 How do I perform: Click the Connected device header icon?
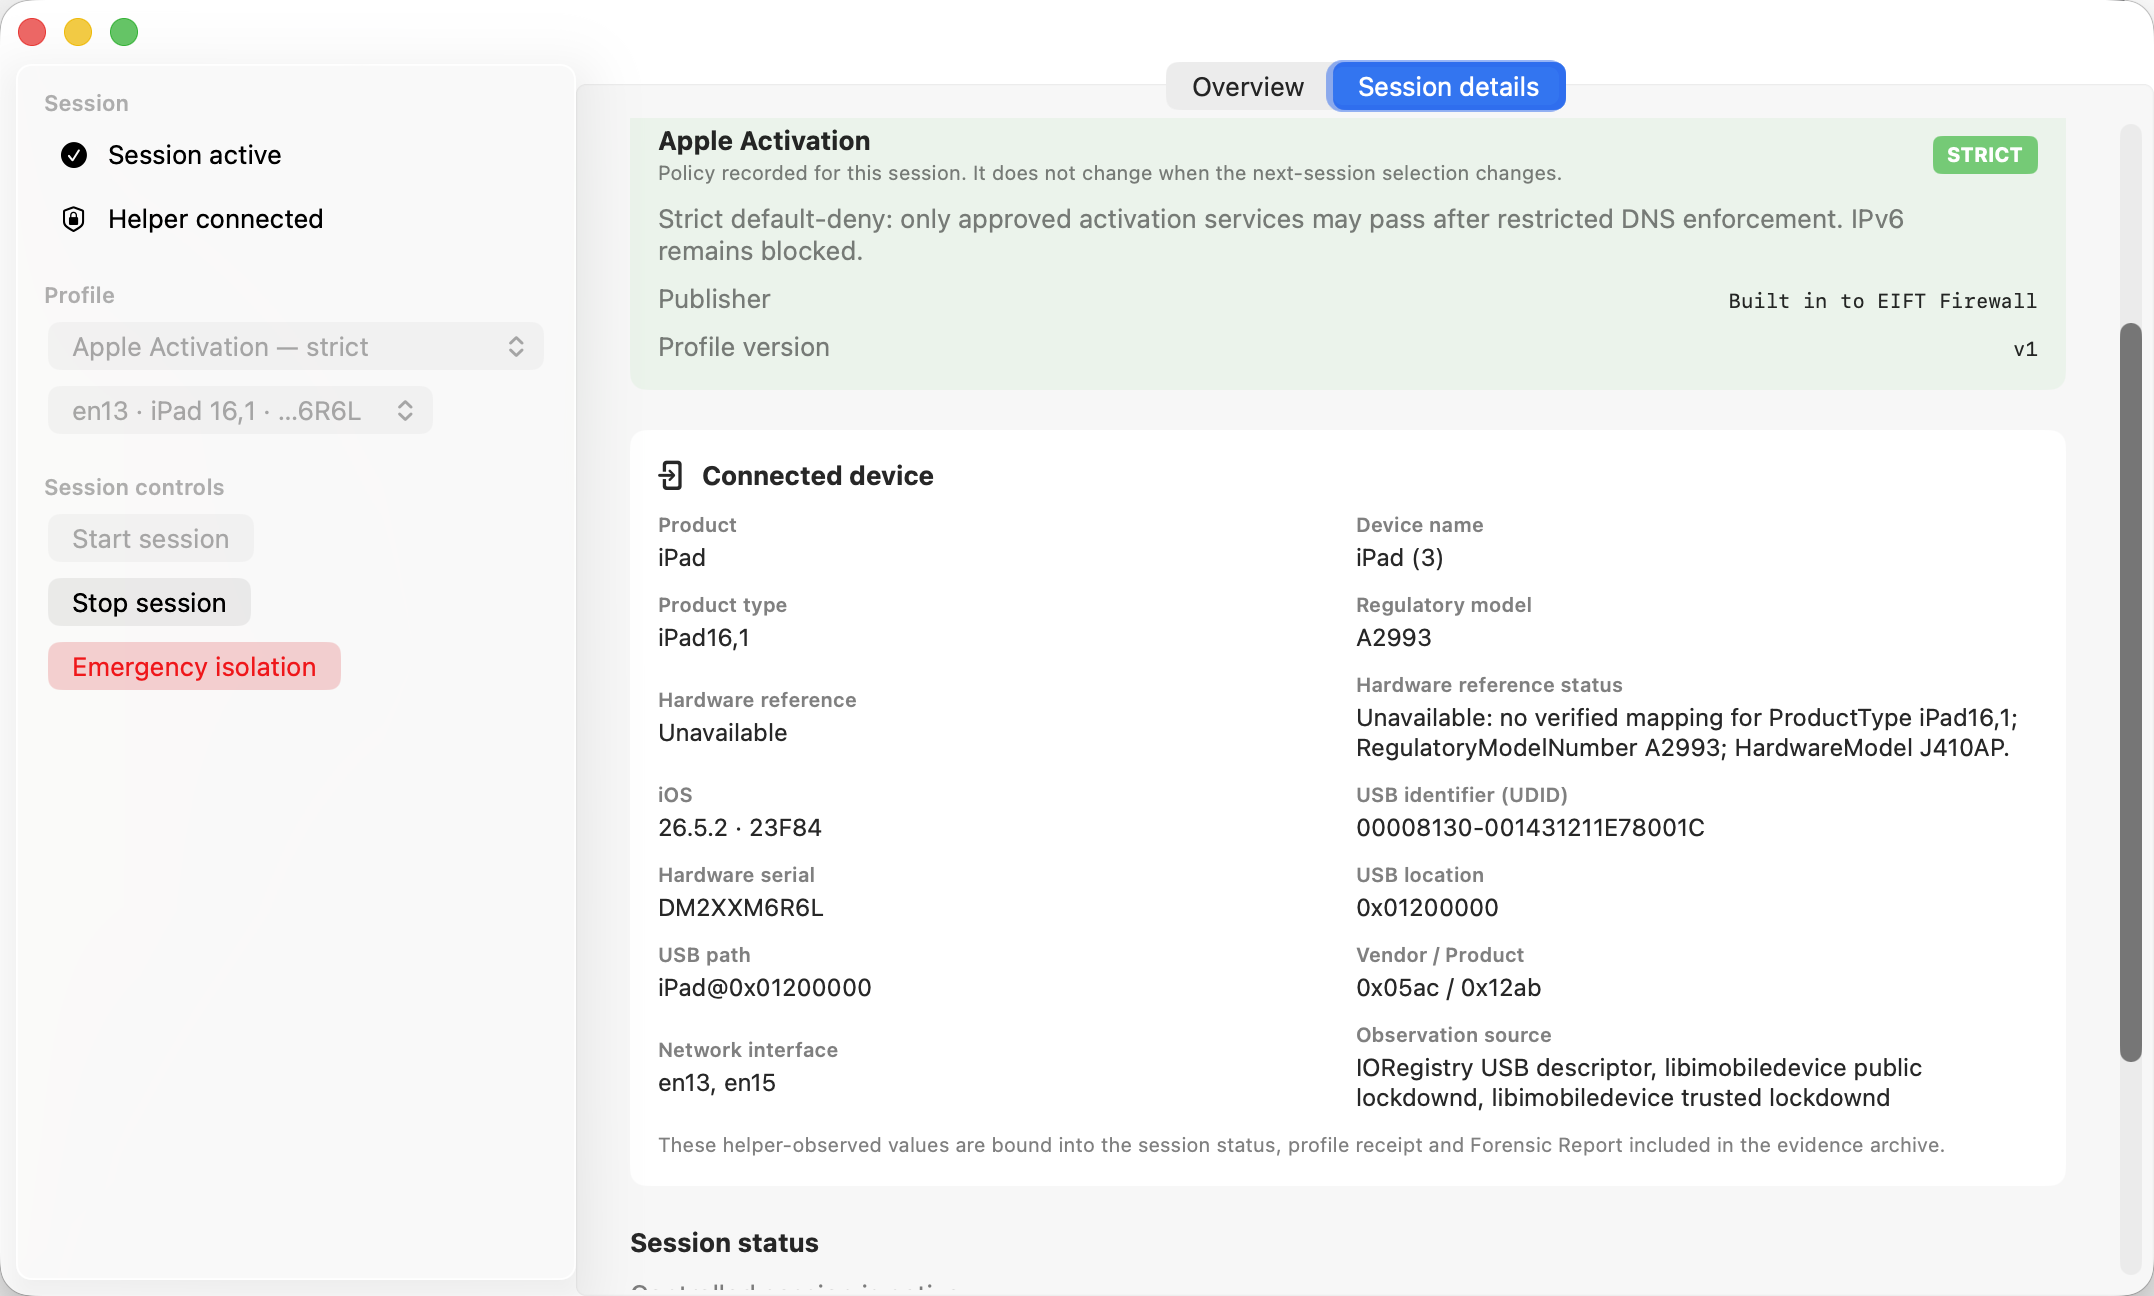671,476
